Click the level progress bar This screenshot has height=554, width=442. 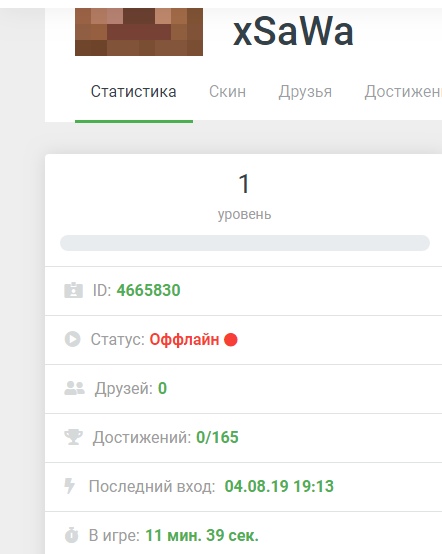[x=245, y=243]
